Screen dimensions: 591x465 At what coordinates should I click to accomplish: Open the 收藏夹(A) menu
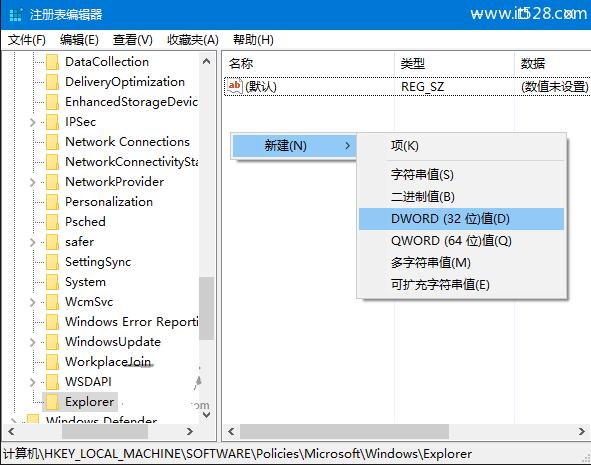(193, 40)
